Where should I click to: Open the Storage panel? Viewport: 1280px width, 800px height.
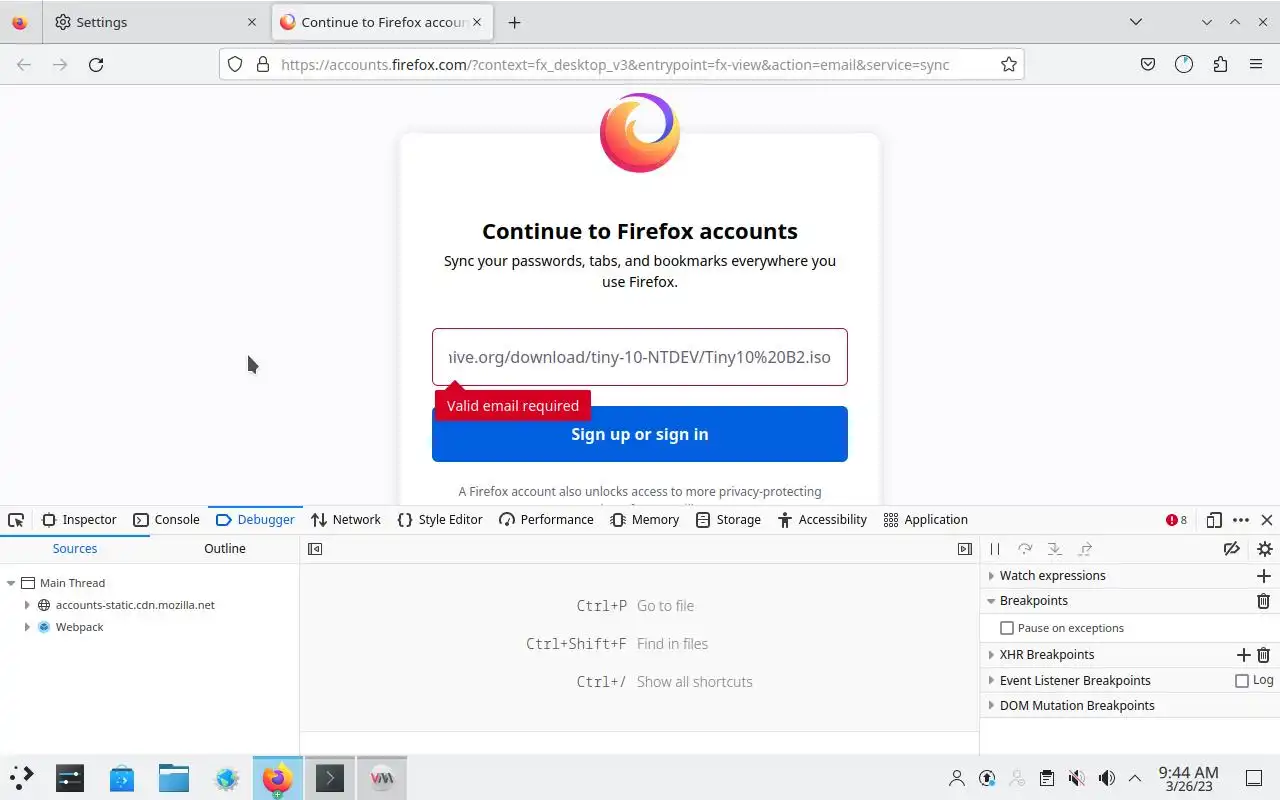[x=728, y=520]
